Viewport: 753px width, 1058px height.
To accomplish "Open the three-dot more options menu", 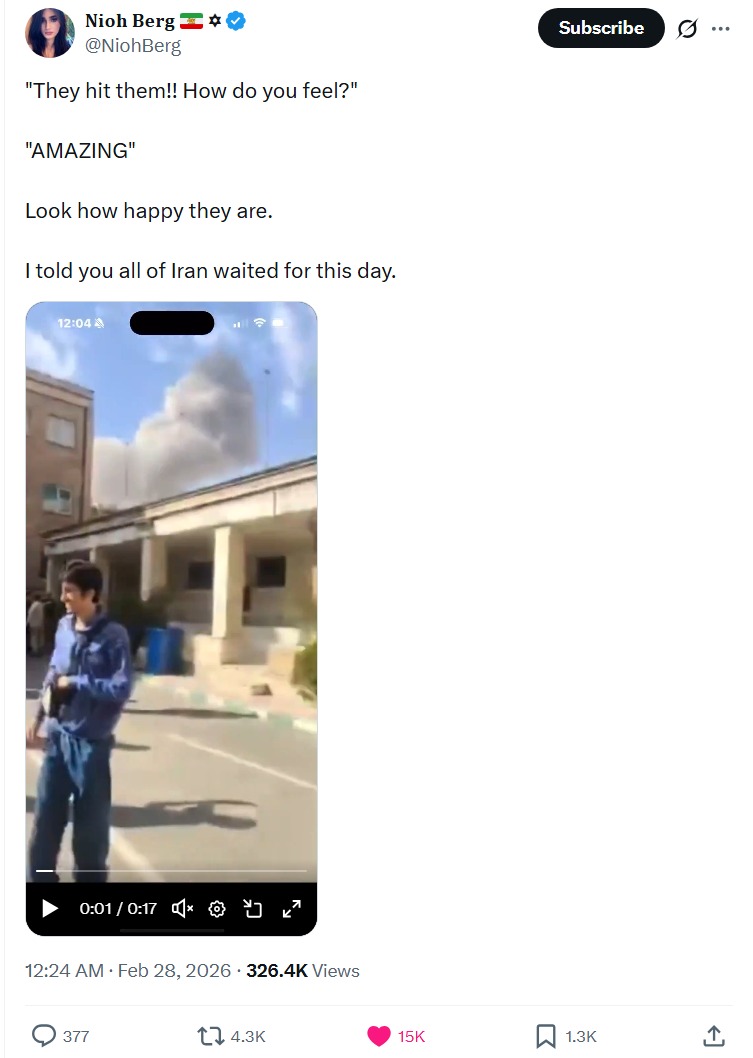I will (721, 28).
